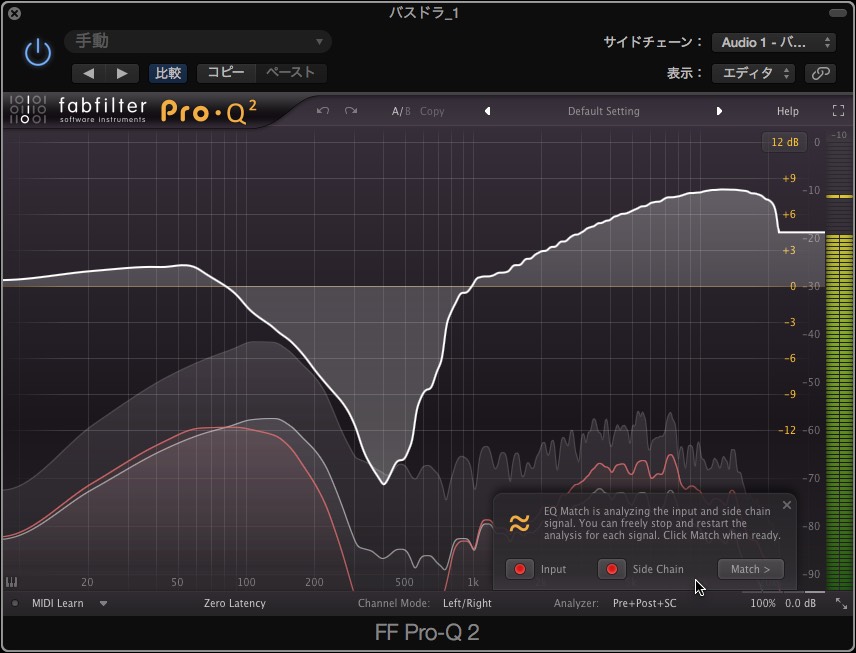Click the コピー button
The width and height of the screenshot is (856, 653).
pyautogui.click(x=226, y=73)
